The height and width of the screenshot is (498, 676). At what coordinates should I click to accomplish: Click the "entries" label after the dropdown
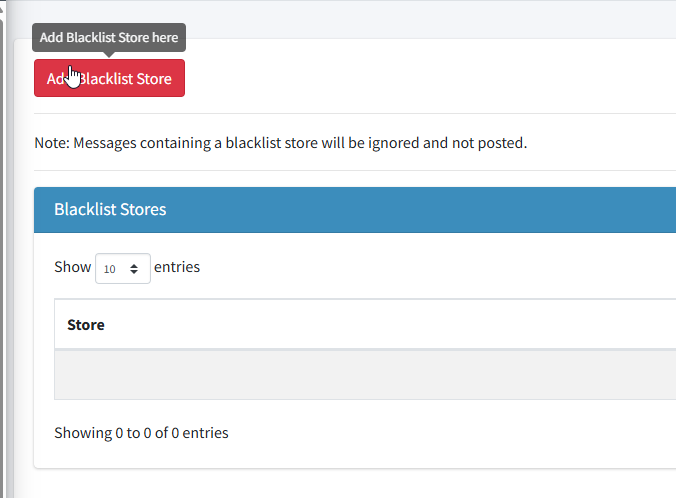pyautogui.click(x=177, y=267)
